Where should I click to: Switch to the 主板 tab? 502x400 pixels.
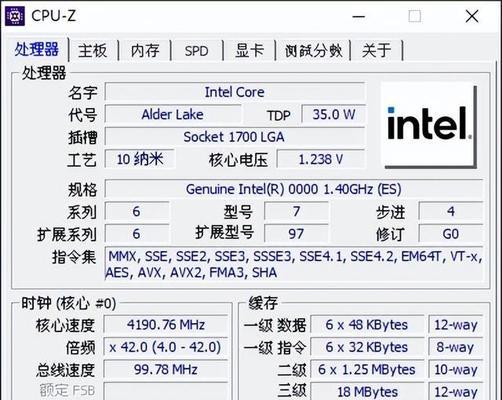[93, 51]
